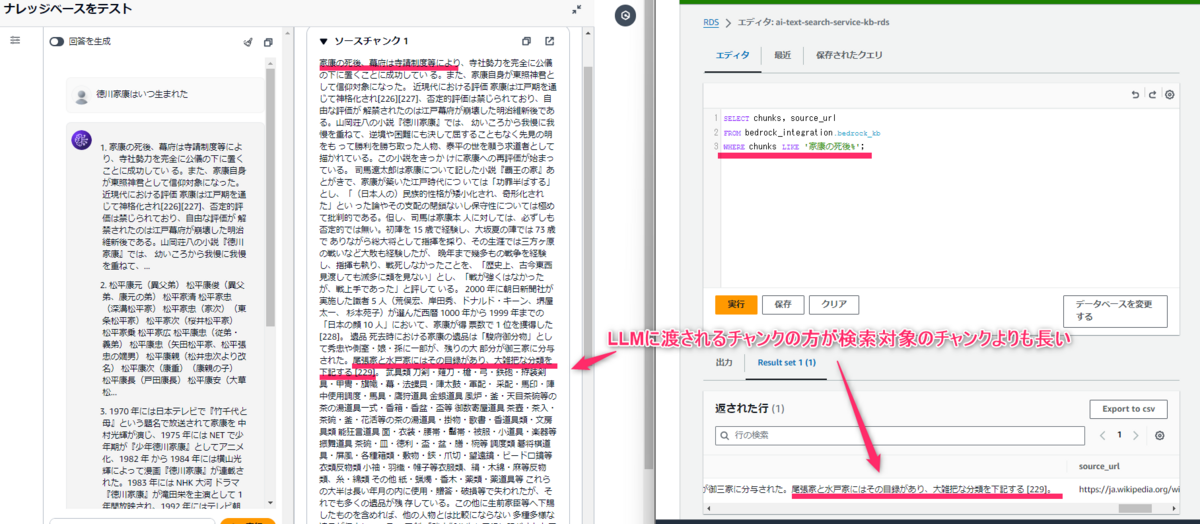This screenshot has height=524, width=1200.
Task: Click データベースを変更する button
Action: click(x=1115, y=310)
